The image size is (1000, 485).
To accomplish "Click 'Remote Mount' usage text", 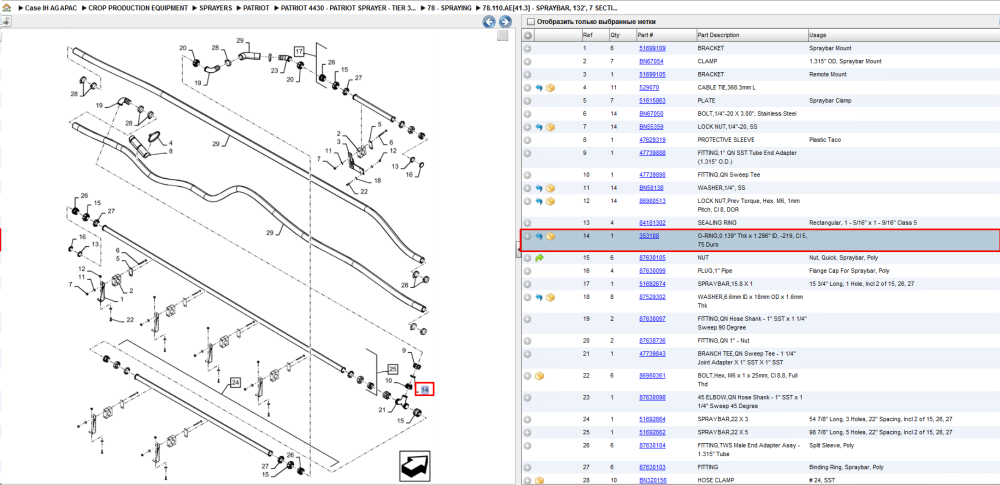I will [826, 75].
